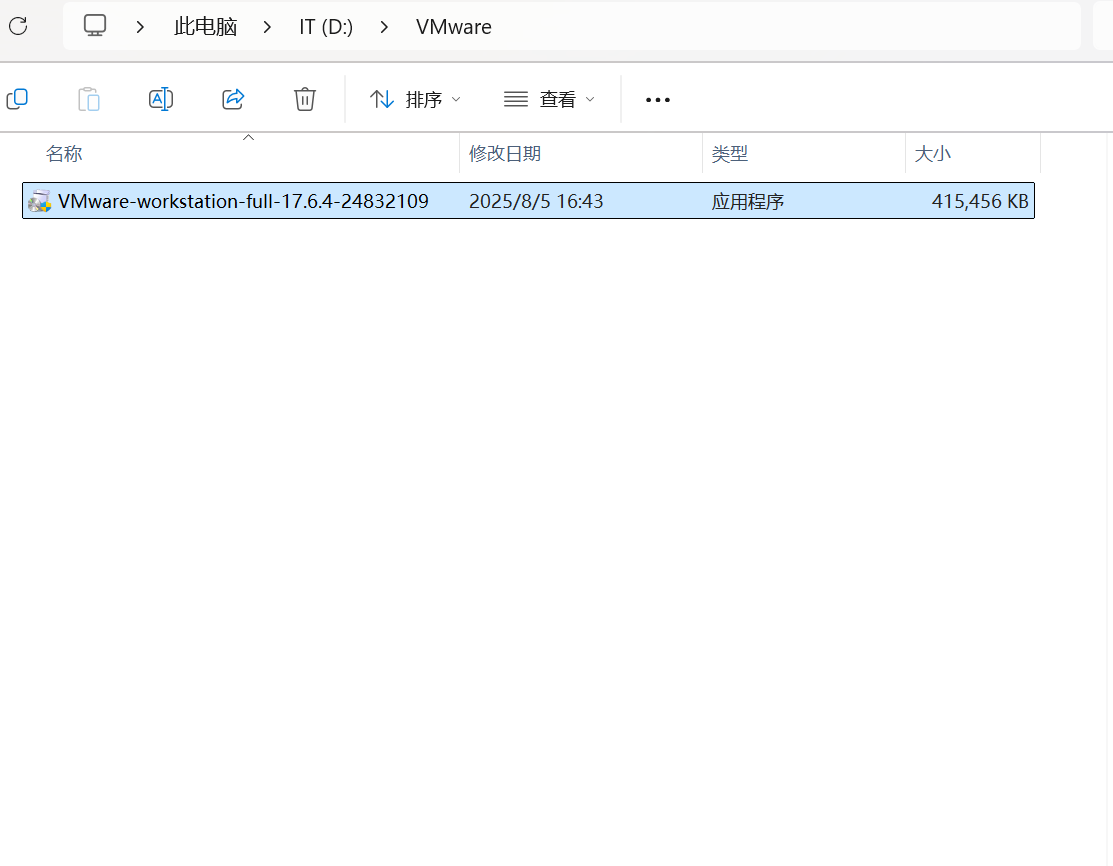
Task: Open the 排序 sort dropdown
Action: pos(415,99)
